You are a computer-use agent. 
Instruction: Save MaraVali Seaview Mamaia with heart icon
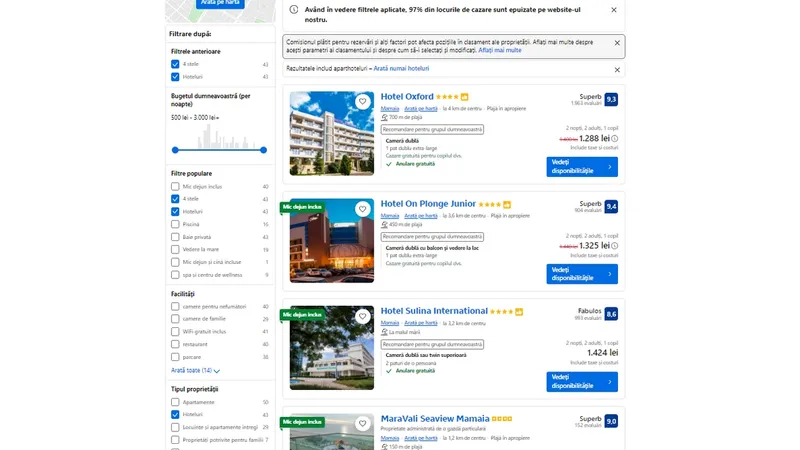coord(363,423)
